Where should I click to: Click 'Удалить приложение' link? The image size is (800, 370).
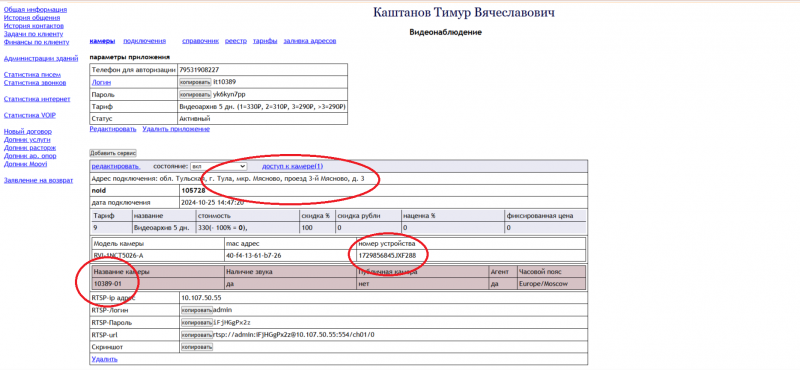click(x=176, y=129)
